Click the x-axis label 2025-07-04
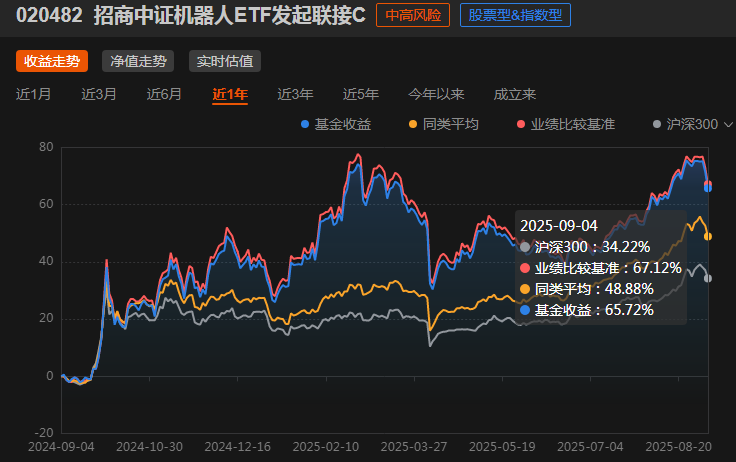The image size is (736, 462). (590, 447)
